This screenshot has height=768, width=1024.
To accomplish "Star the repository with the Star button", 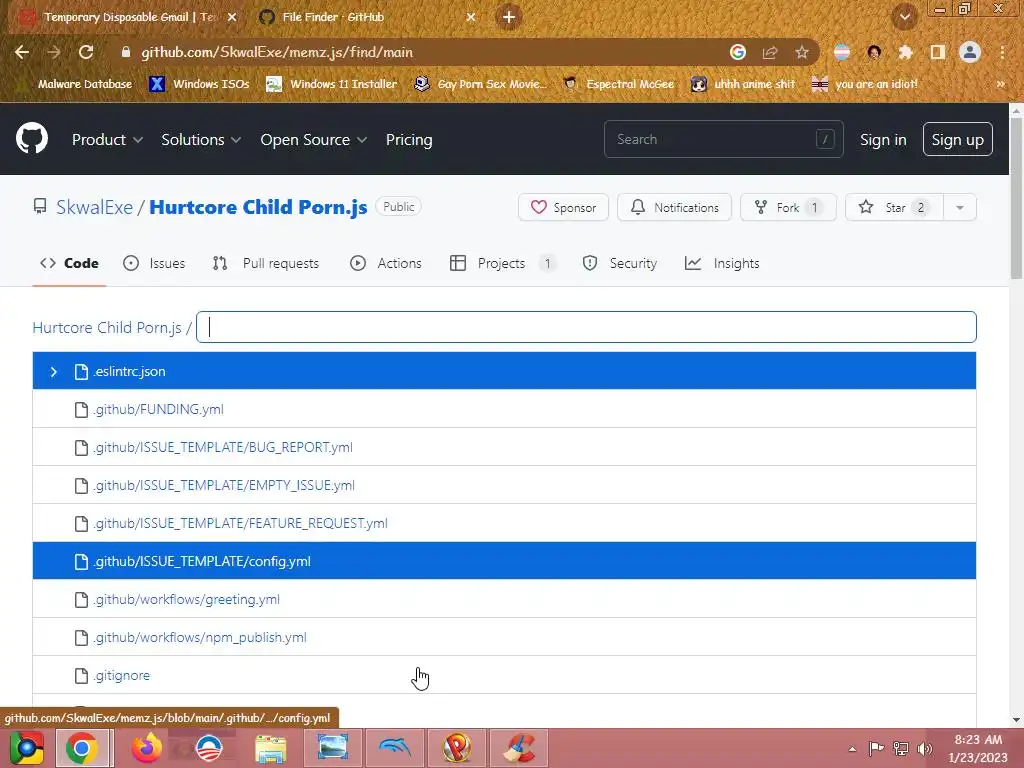I will (894, 208).
